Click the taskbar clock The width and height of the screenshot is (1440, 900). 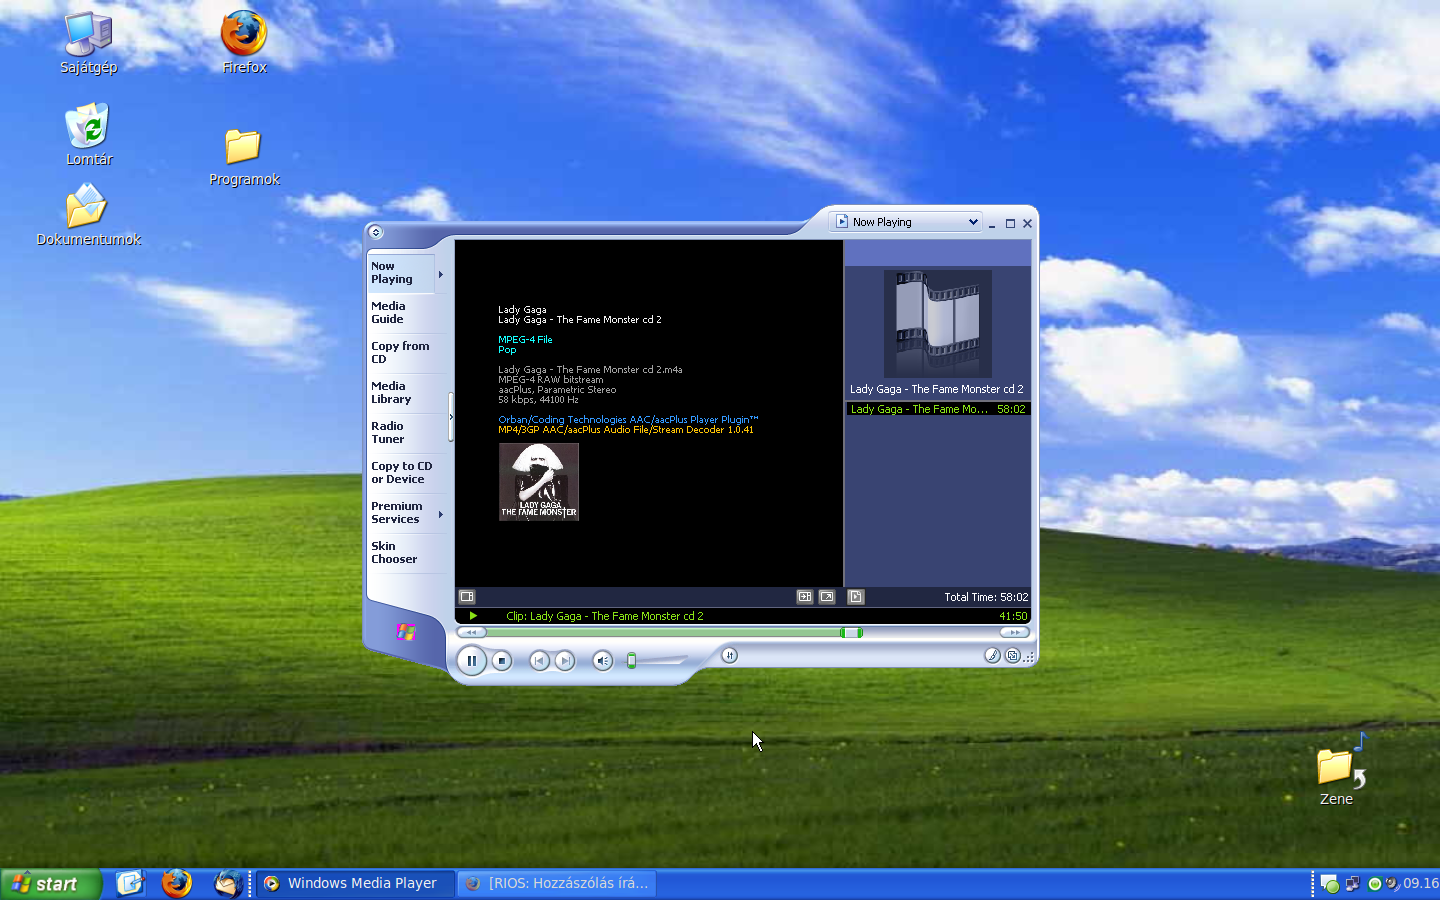pyautogui.click(x=1421, y=883)
